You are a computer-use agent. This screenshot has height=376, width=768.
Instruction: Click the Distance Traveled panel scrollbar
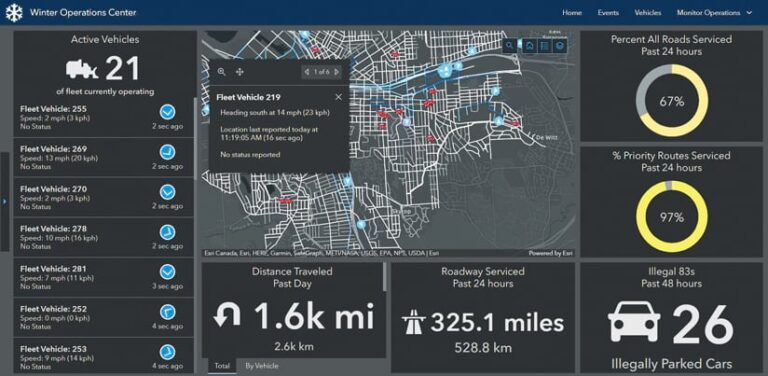pyautogui.click(x=384, y=277)
